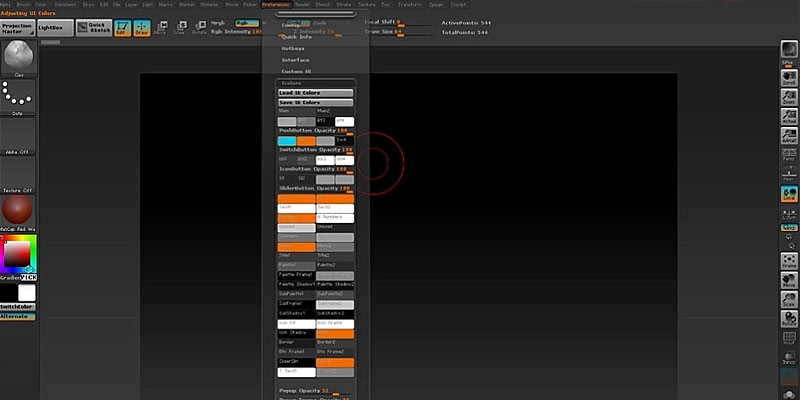Expand the Config section in Preferences

coord(291,25)
